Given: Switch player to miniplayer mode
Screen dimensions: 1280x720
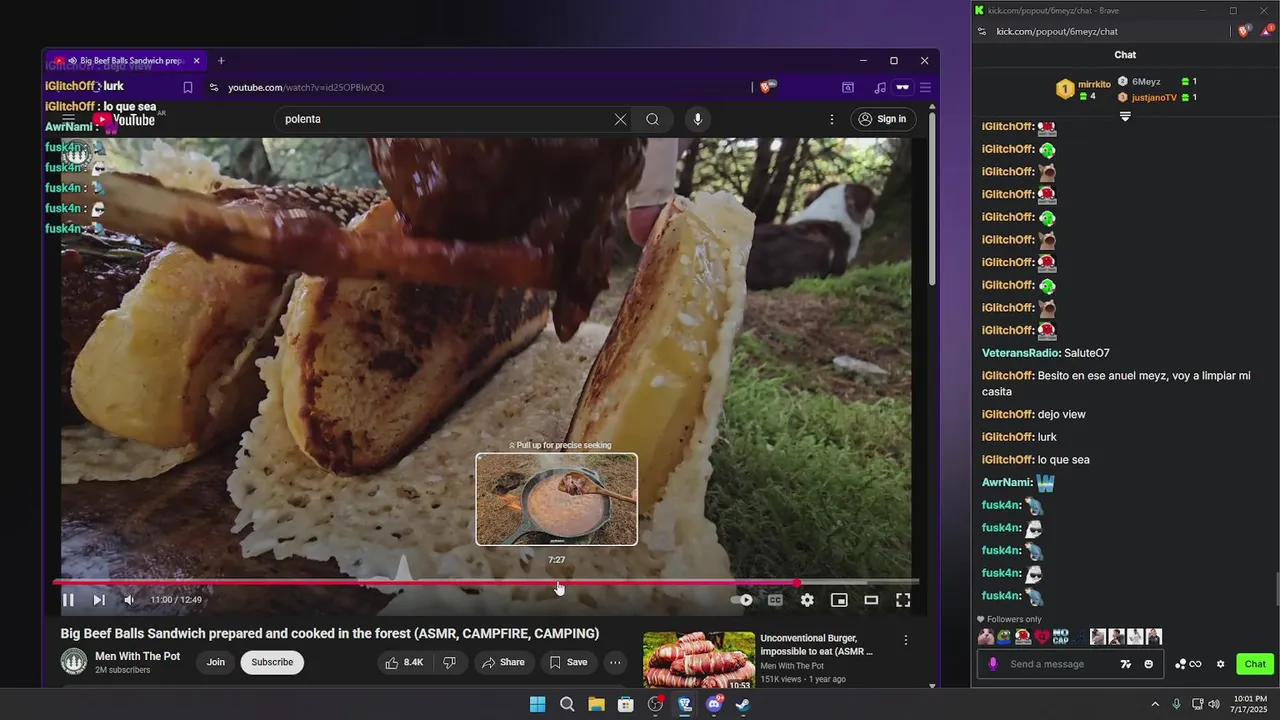Looking at the screenshot, I should coord(839,600).
